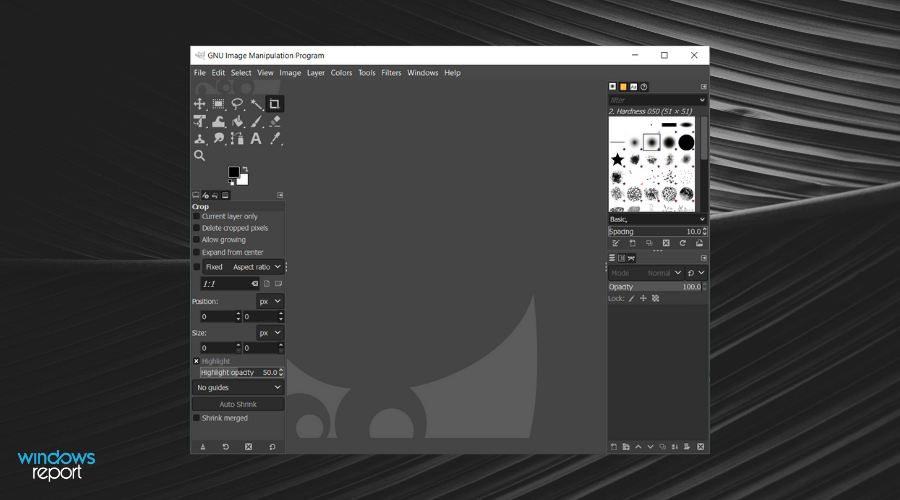Duplicate the selected brush

[x=649, y=243]
